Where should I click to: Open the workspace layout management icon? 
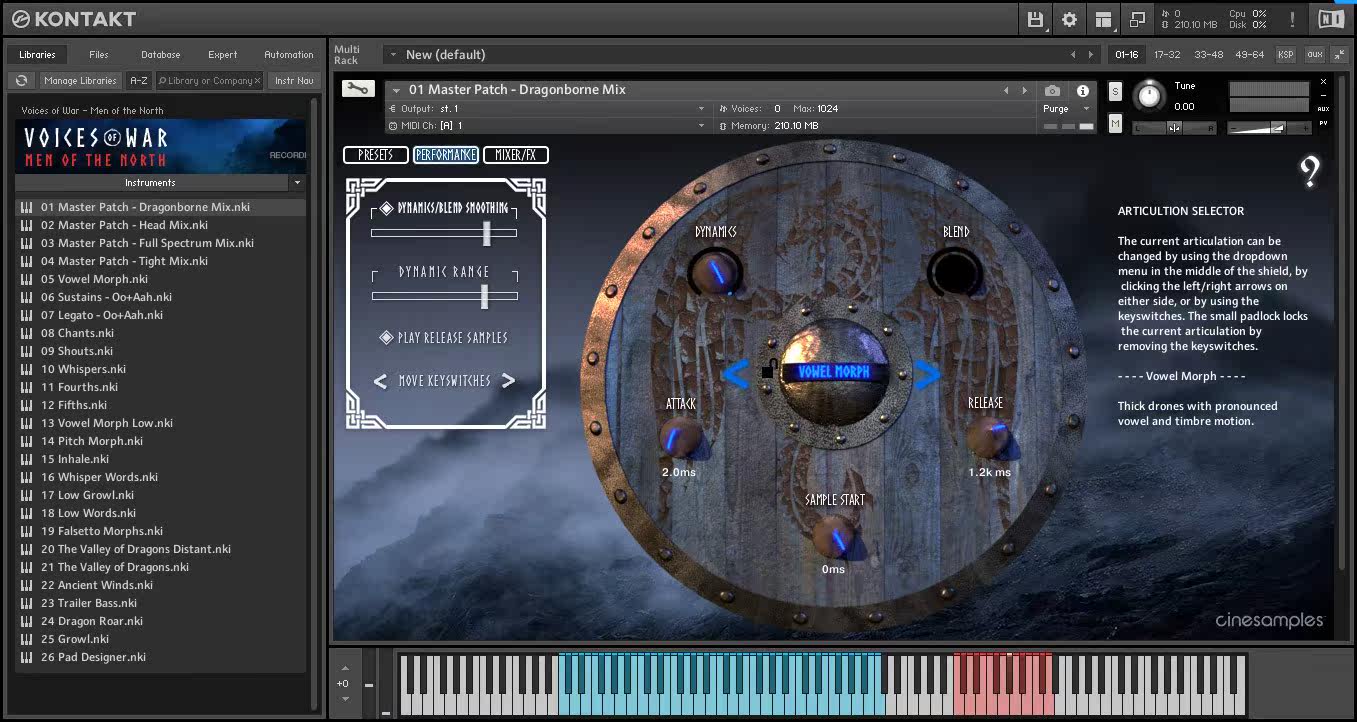pos(1103,19)
